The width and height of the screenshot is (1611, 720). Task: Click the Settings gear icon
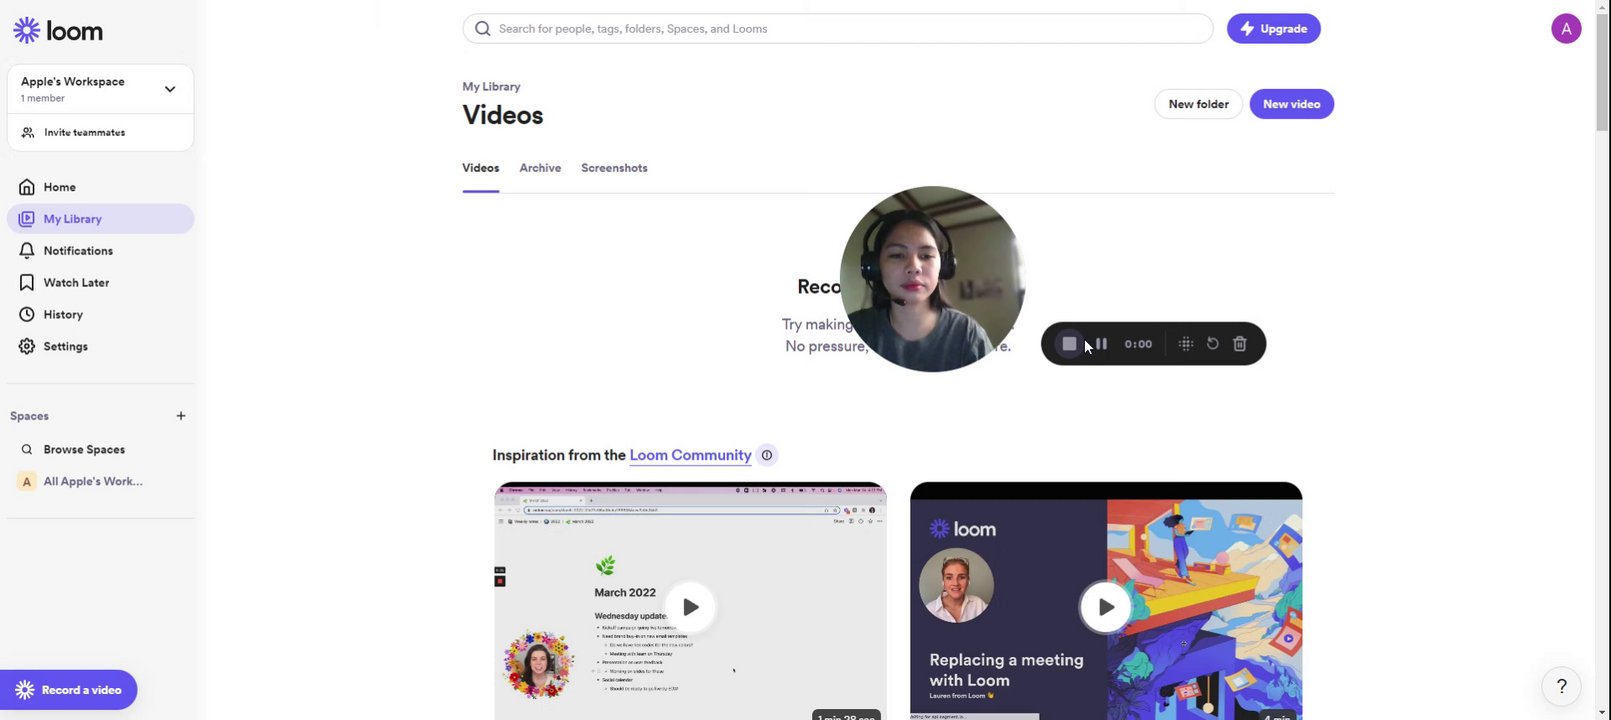(x=27, y=347)
